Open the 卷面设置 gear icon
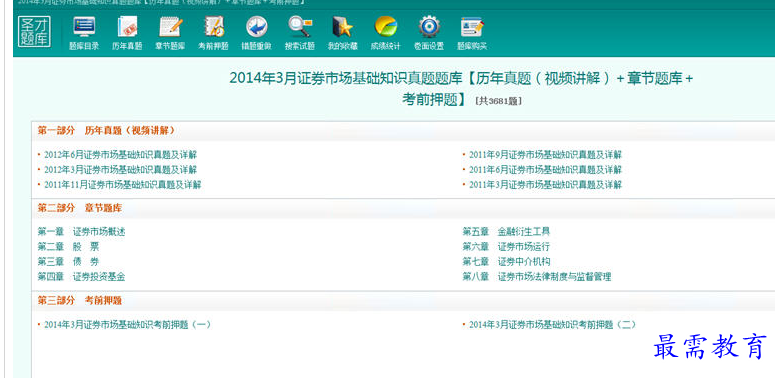The height and width of the screenshot is (378, 775). (x=429, y=27)
